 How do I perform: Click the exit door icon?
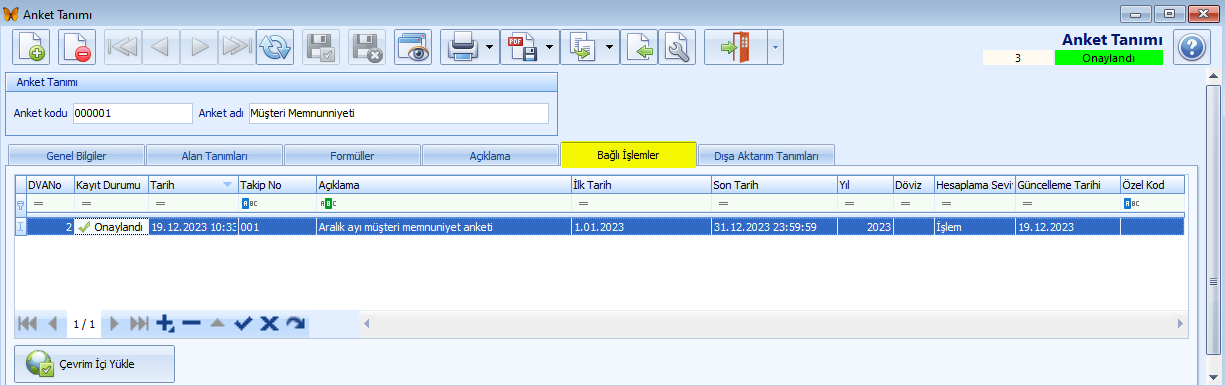point(735,47)
